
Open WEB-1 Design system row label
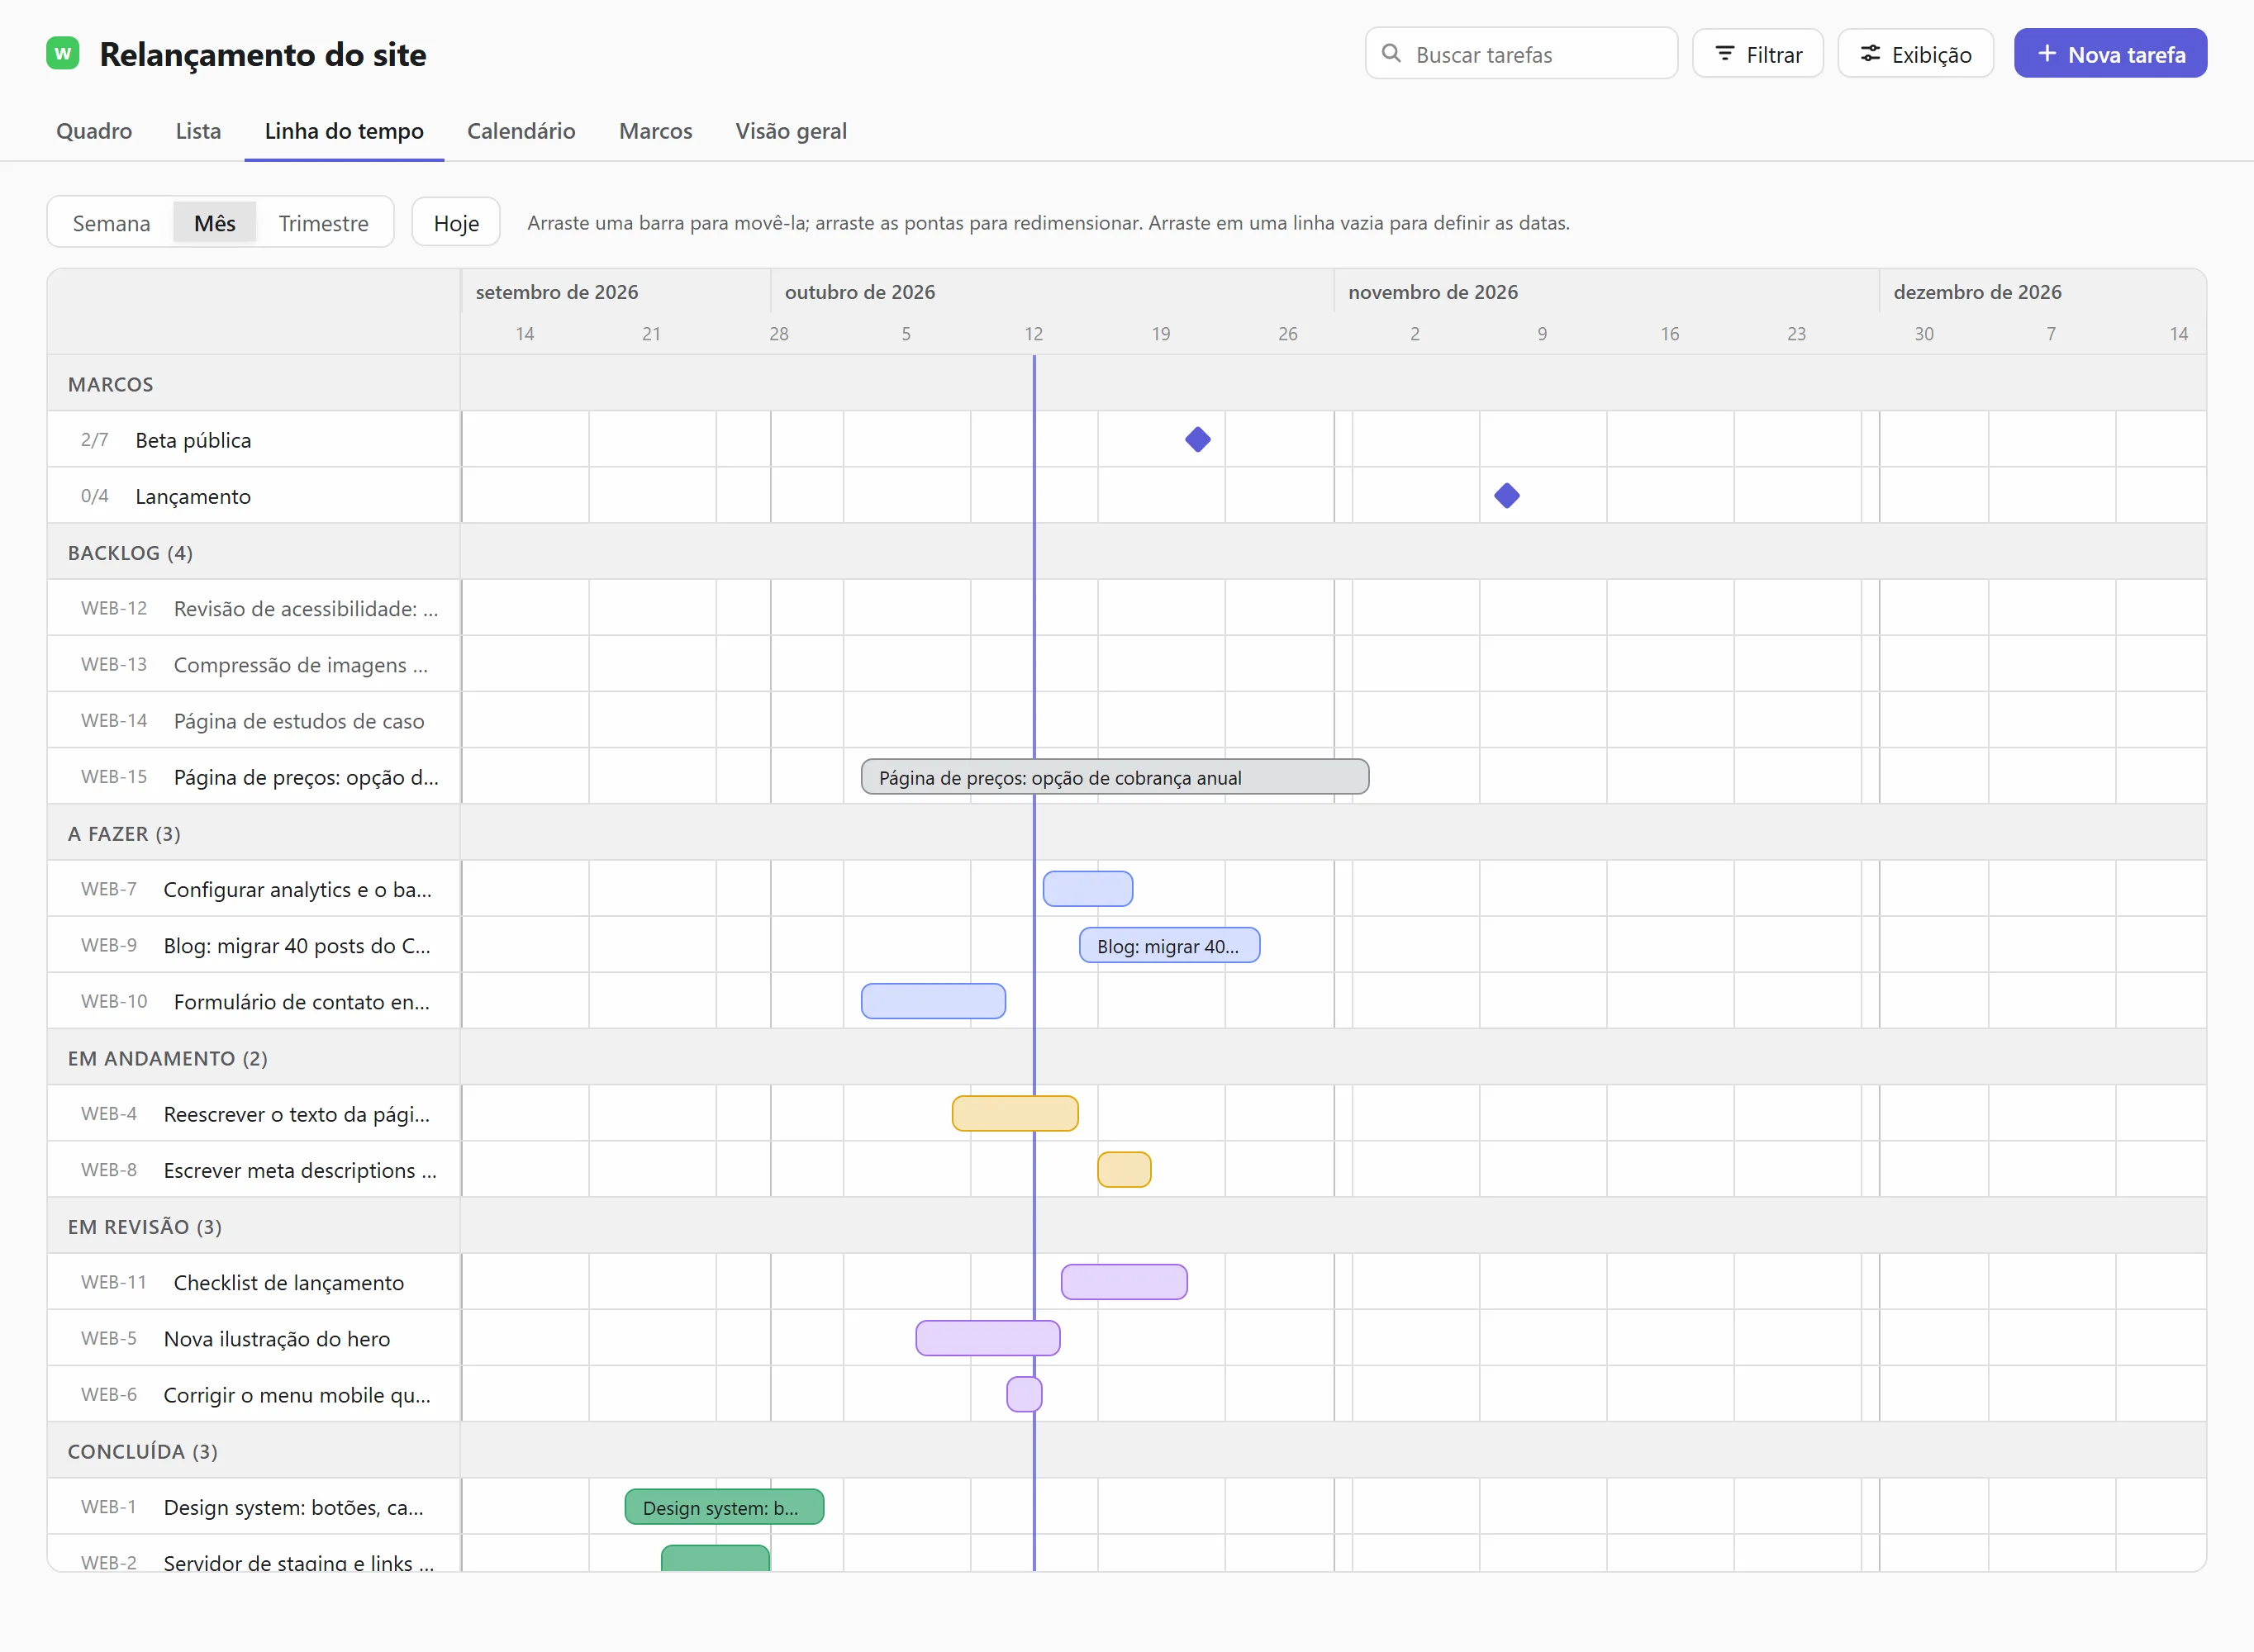pyautogui.click(x=254, y=1507)
